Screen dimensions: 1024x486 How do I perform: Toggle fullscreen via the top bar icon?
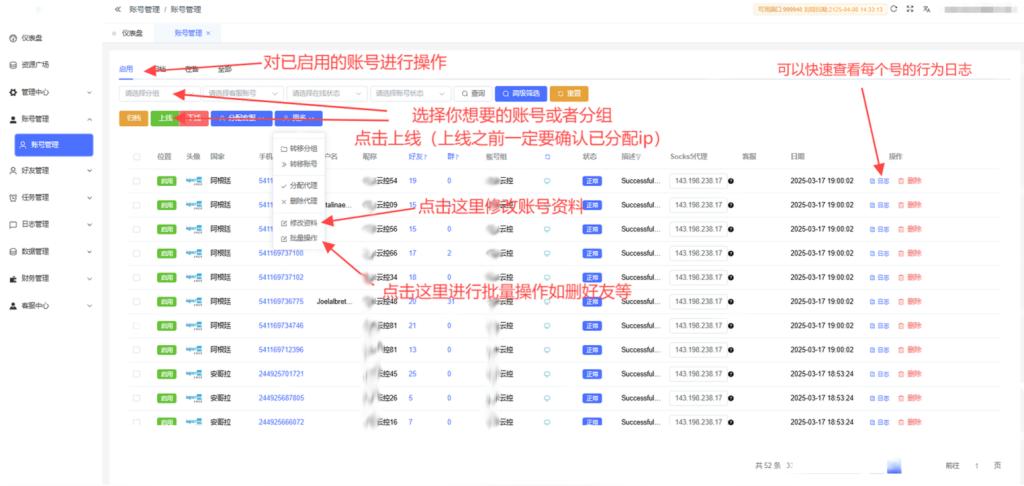910,9
